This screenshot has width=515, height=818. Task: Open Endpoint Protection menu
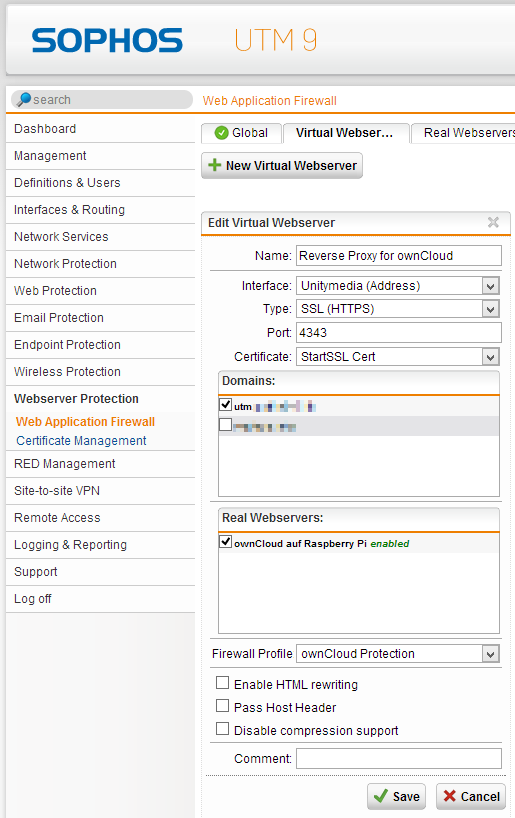(x=100, y=345)
